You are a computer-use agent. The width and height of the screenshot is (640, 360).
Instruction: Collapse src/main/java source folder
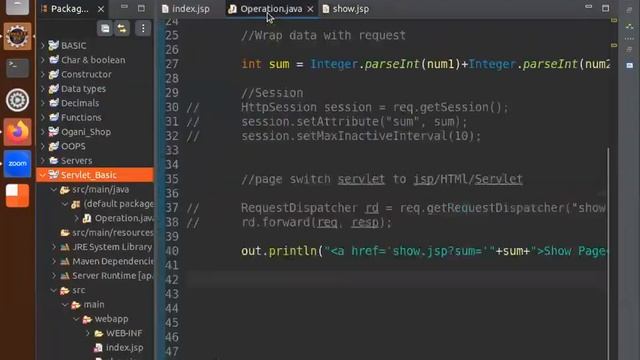[x=54, y=189]
